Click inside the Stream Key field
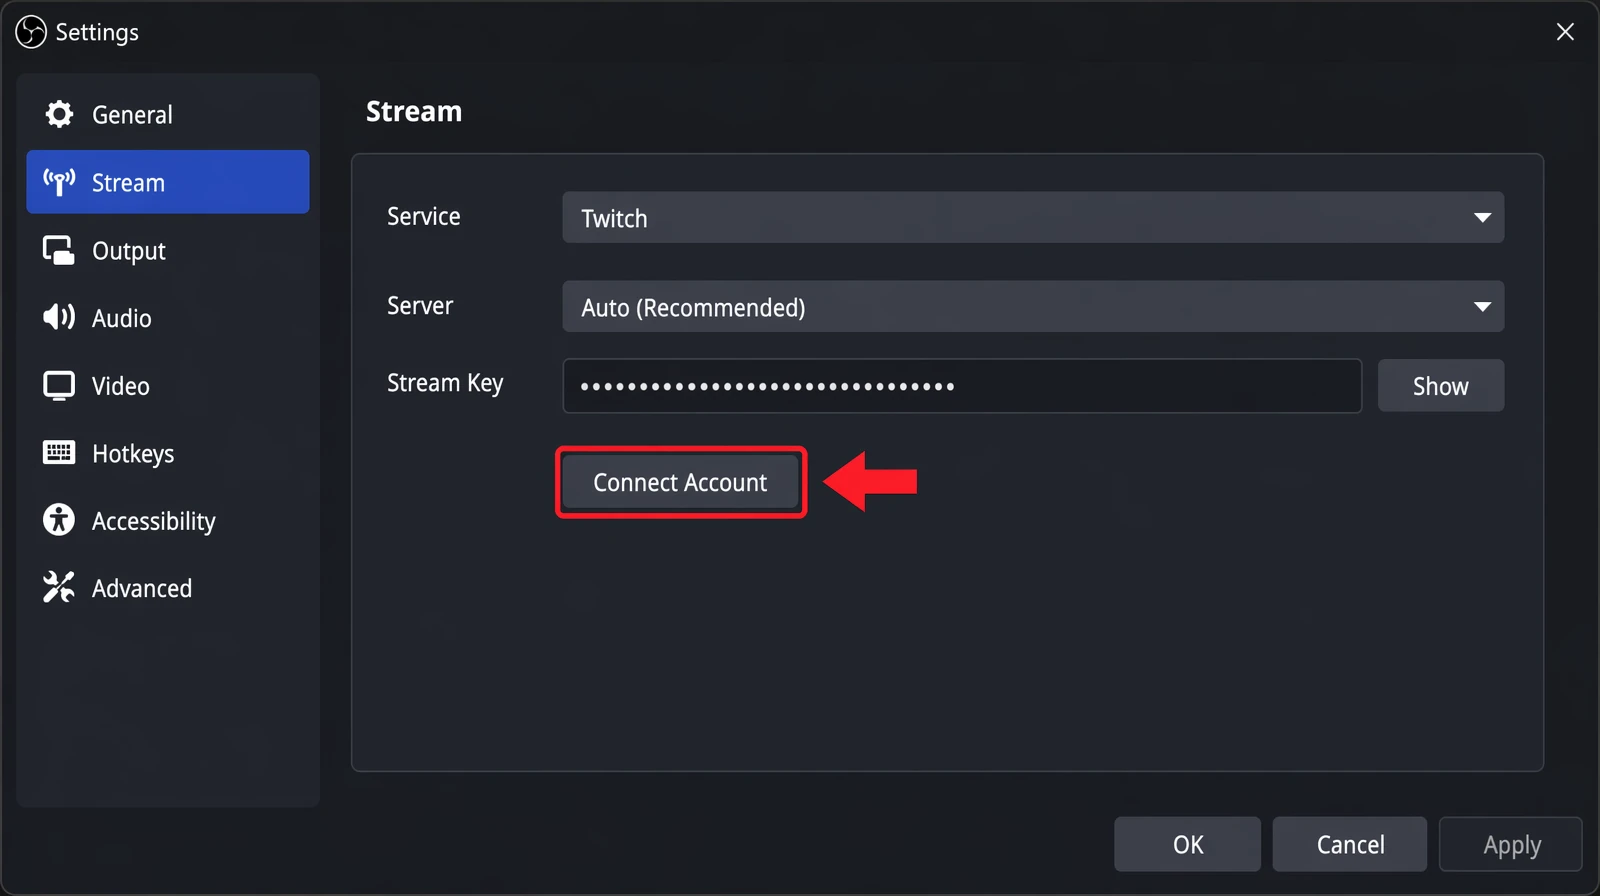Image resolution: width=1600 pixels, height=896 pixels. [960, 385]
